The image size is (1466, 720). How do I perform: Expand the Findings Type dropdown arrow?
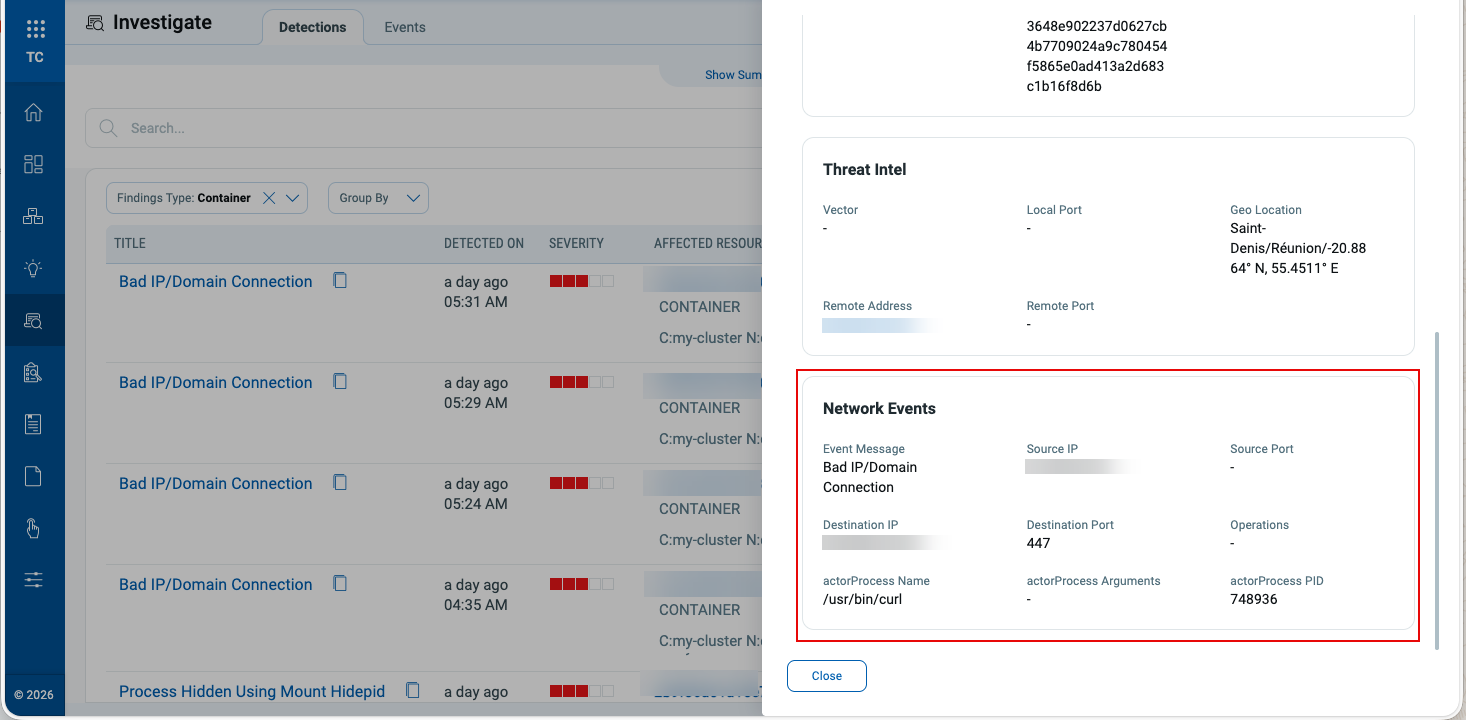[292, 198]
